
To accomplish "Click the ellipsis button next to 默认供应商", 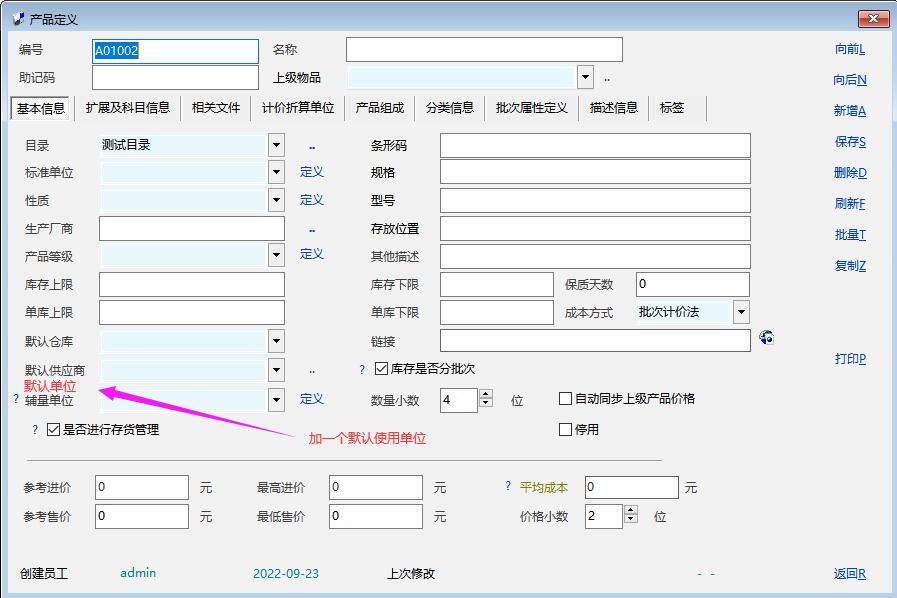I will point(312,371).
